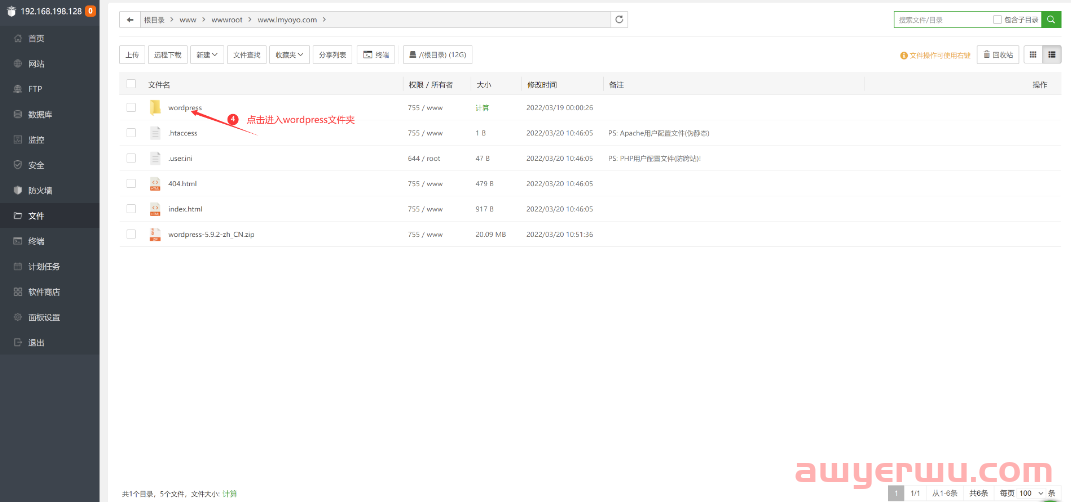The height and width of the screenshot is (502, 1071).
Task: Check the index.html row checkbox
Action: pyautogui.click(x=131, y=208)
